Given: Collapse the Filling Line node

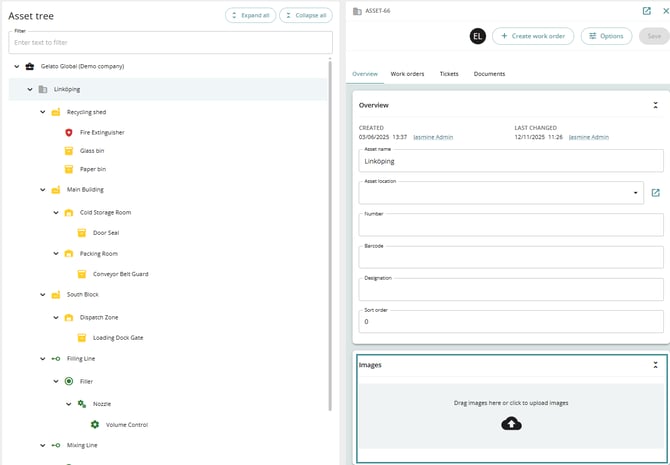Looking at the screenshot, I should point(43,358).
